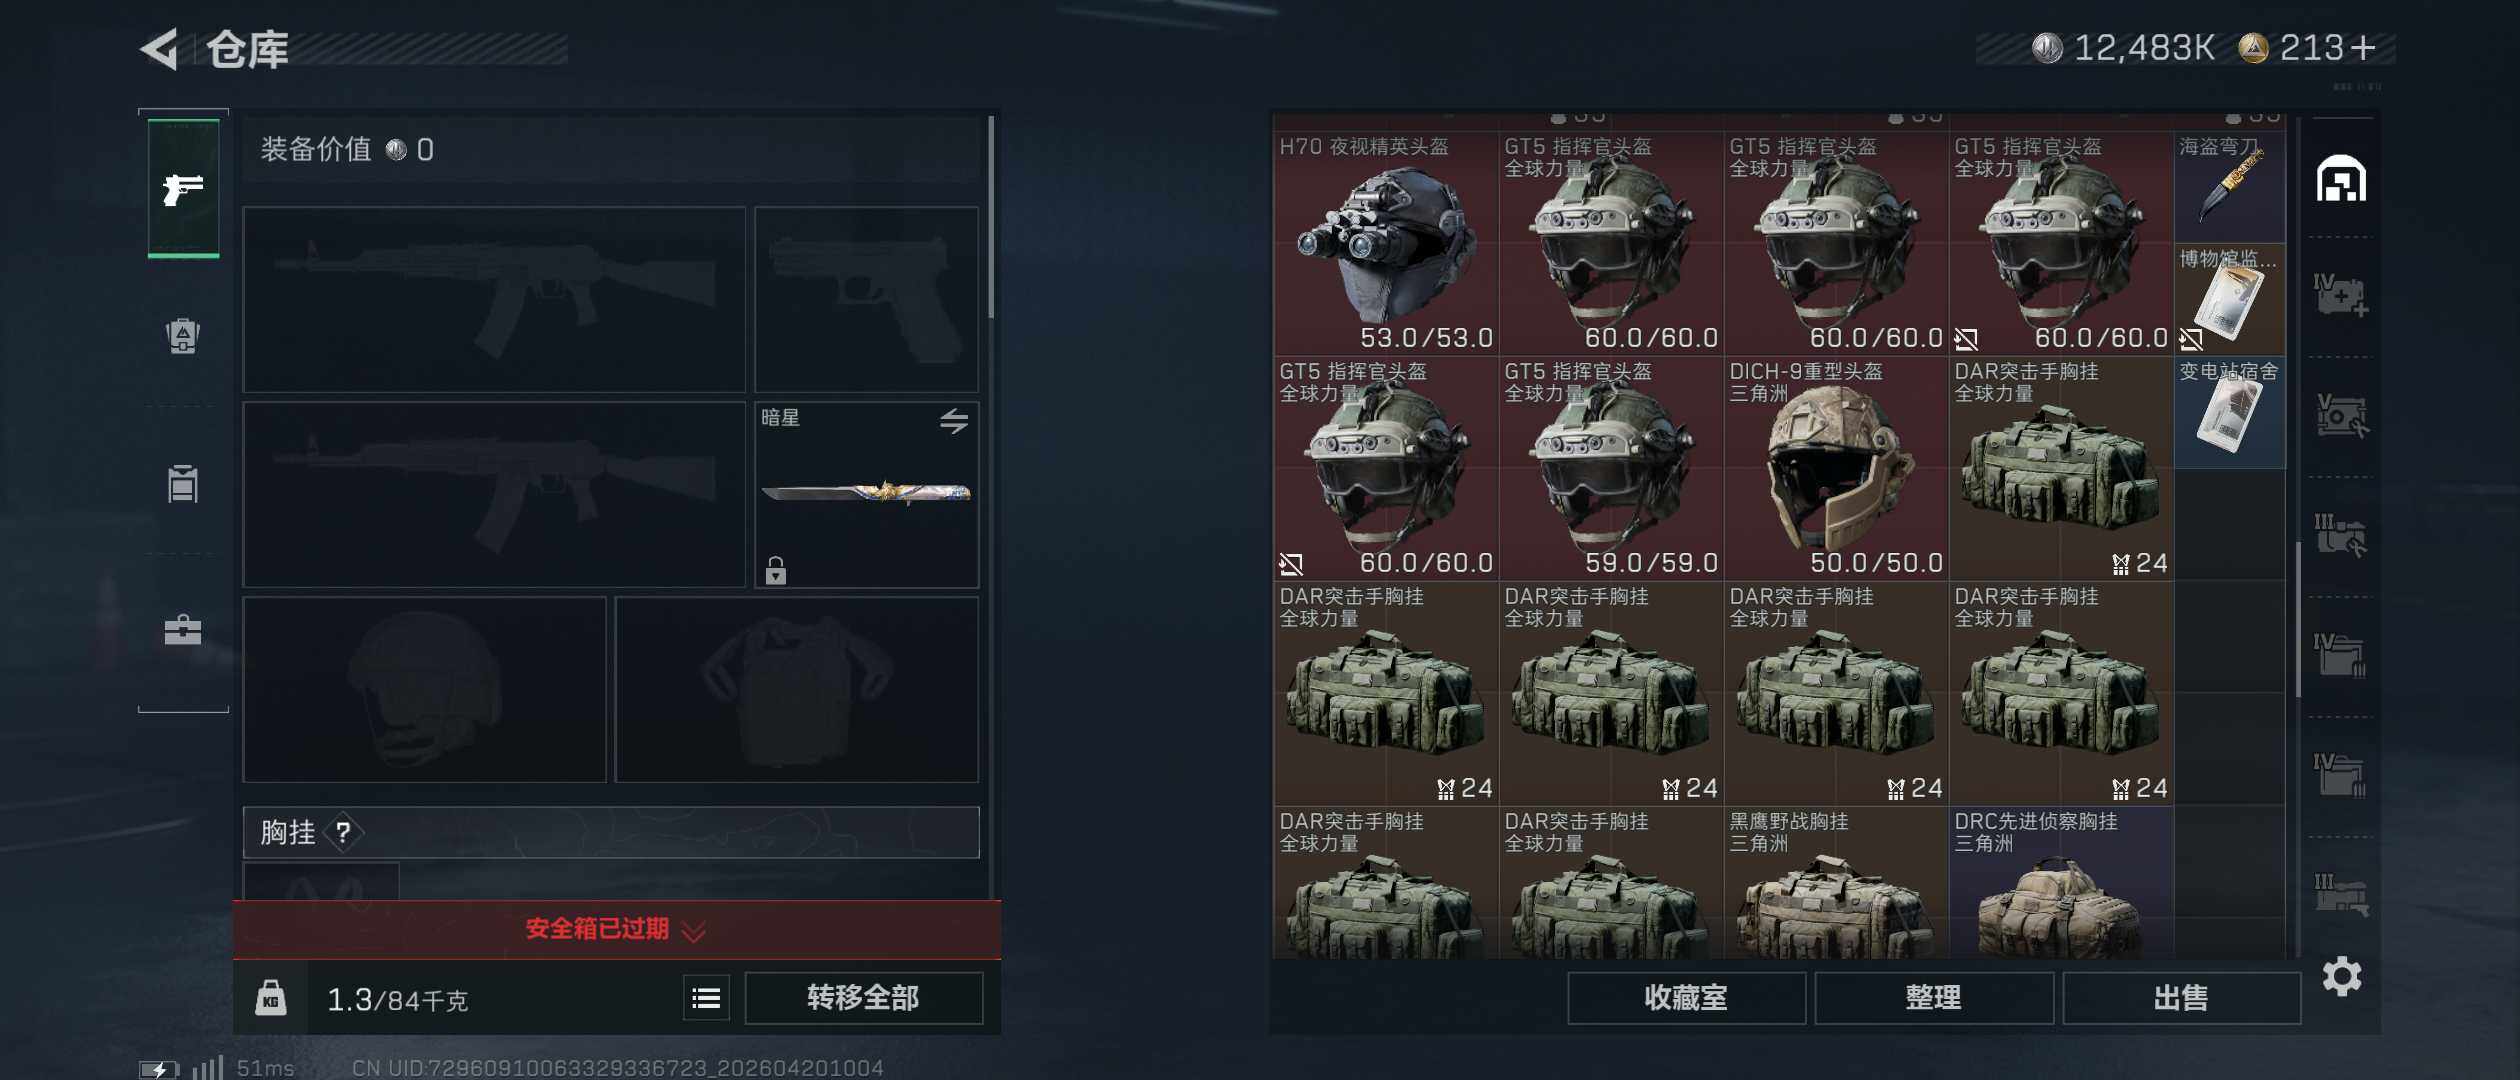Viewport: 2520px width, 1080px height.
Task: Open the 收藏室 button
Action: tap(1686, 998)
